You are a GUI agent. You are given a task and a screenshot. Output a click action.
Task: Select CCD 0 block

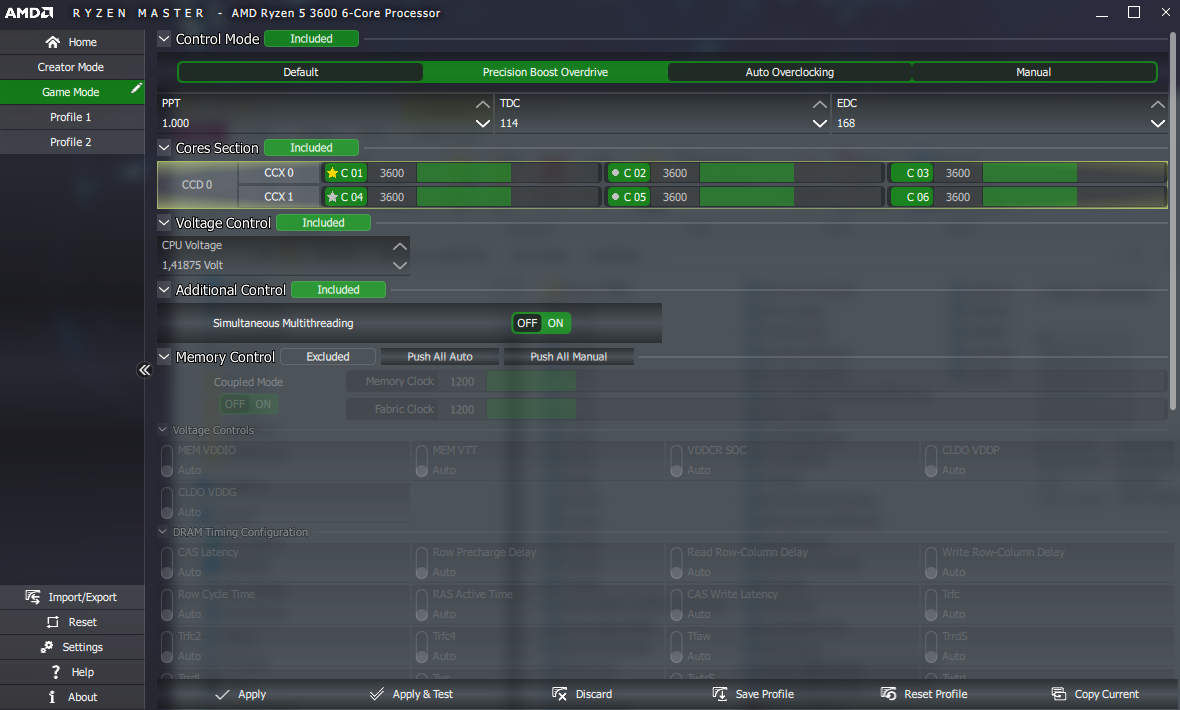tap(197, 184)
